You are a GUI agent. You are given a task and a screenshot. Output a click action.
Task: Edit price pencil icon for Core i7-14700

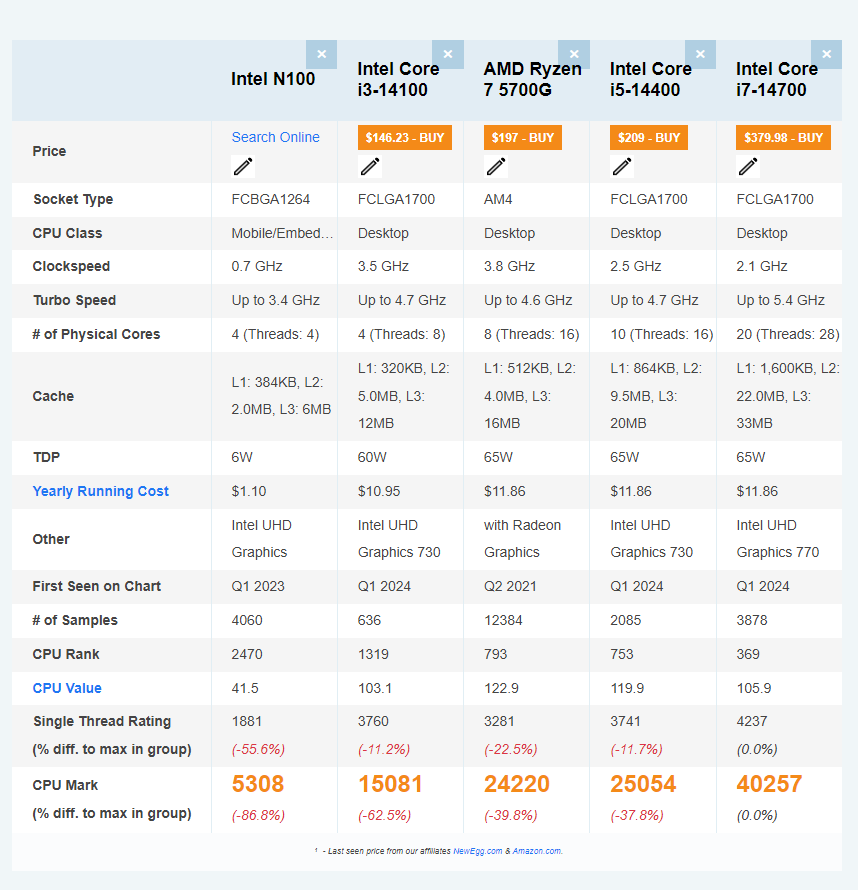748,167
